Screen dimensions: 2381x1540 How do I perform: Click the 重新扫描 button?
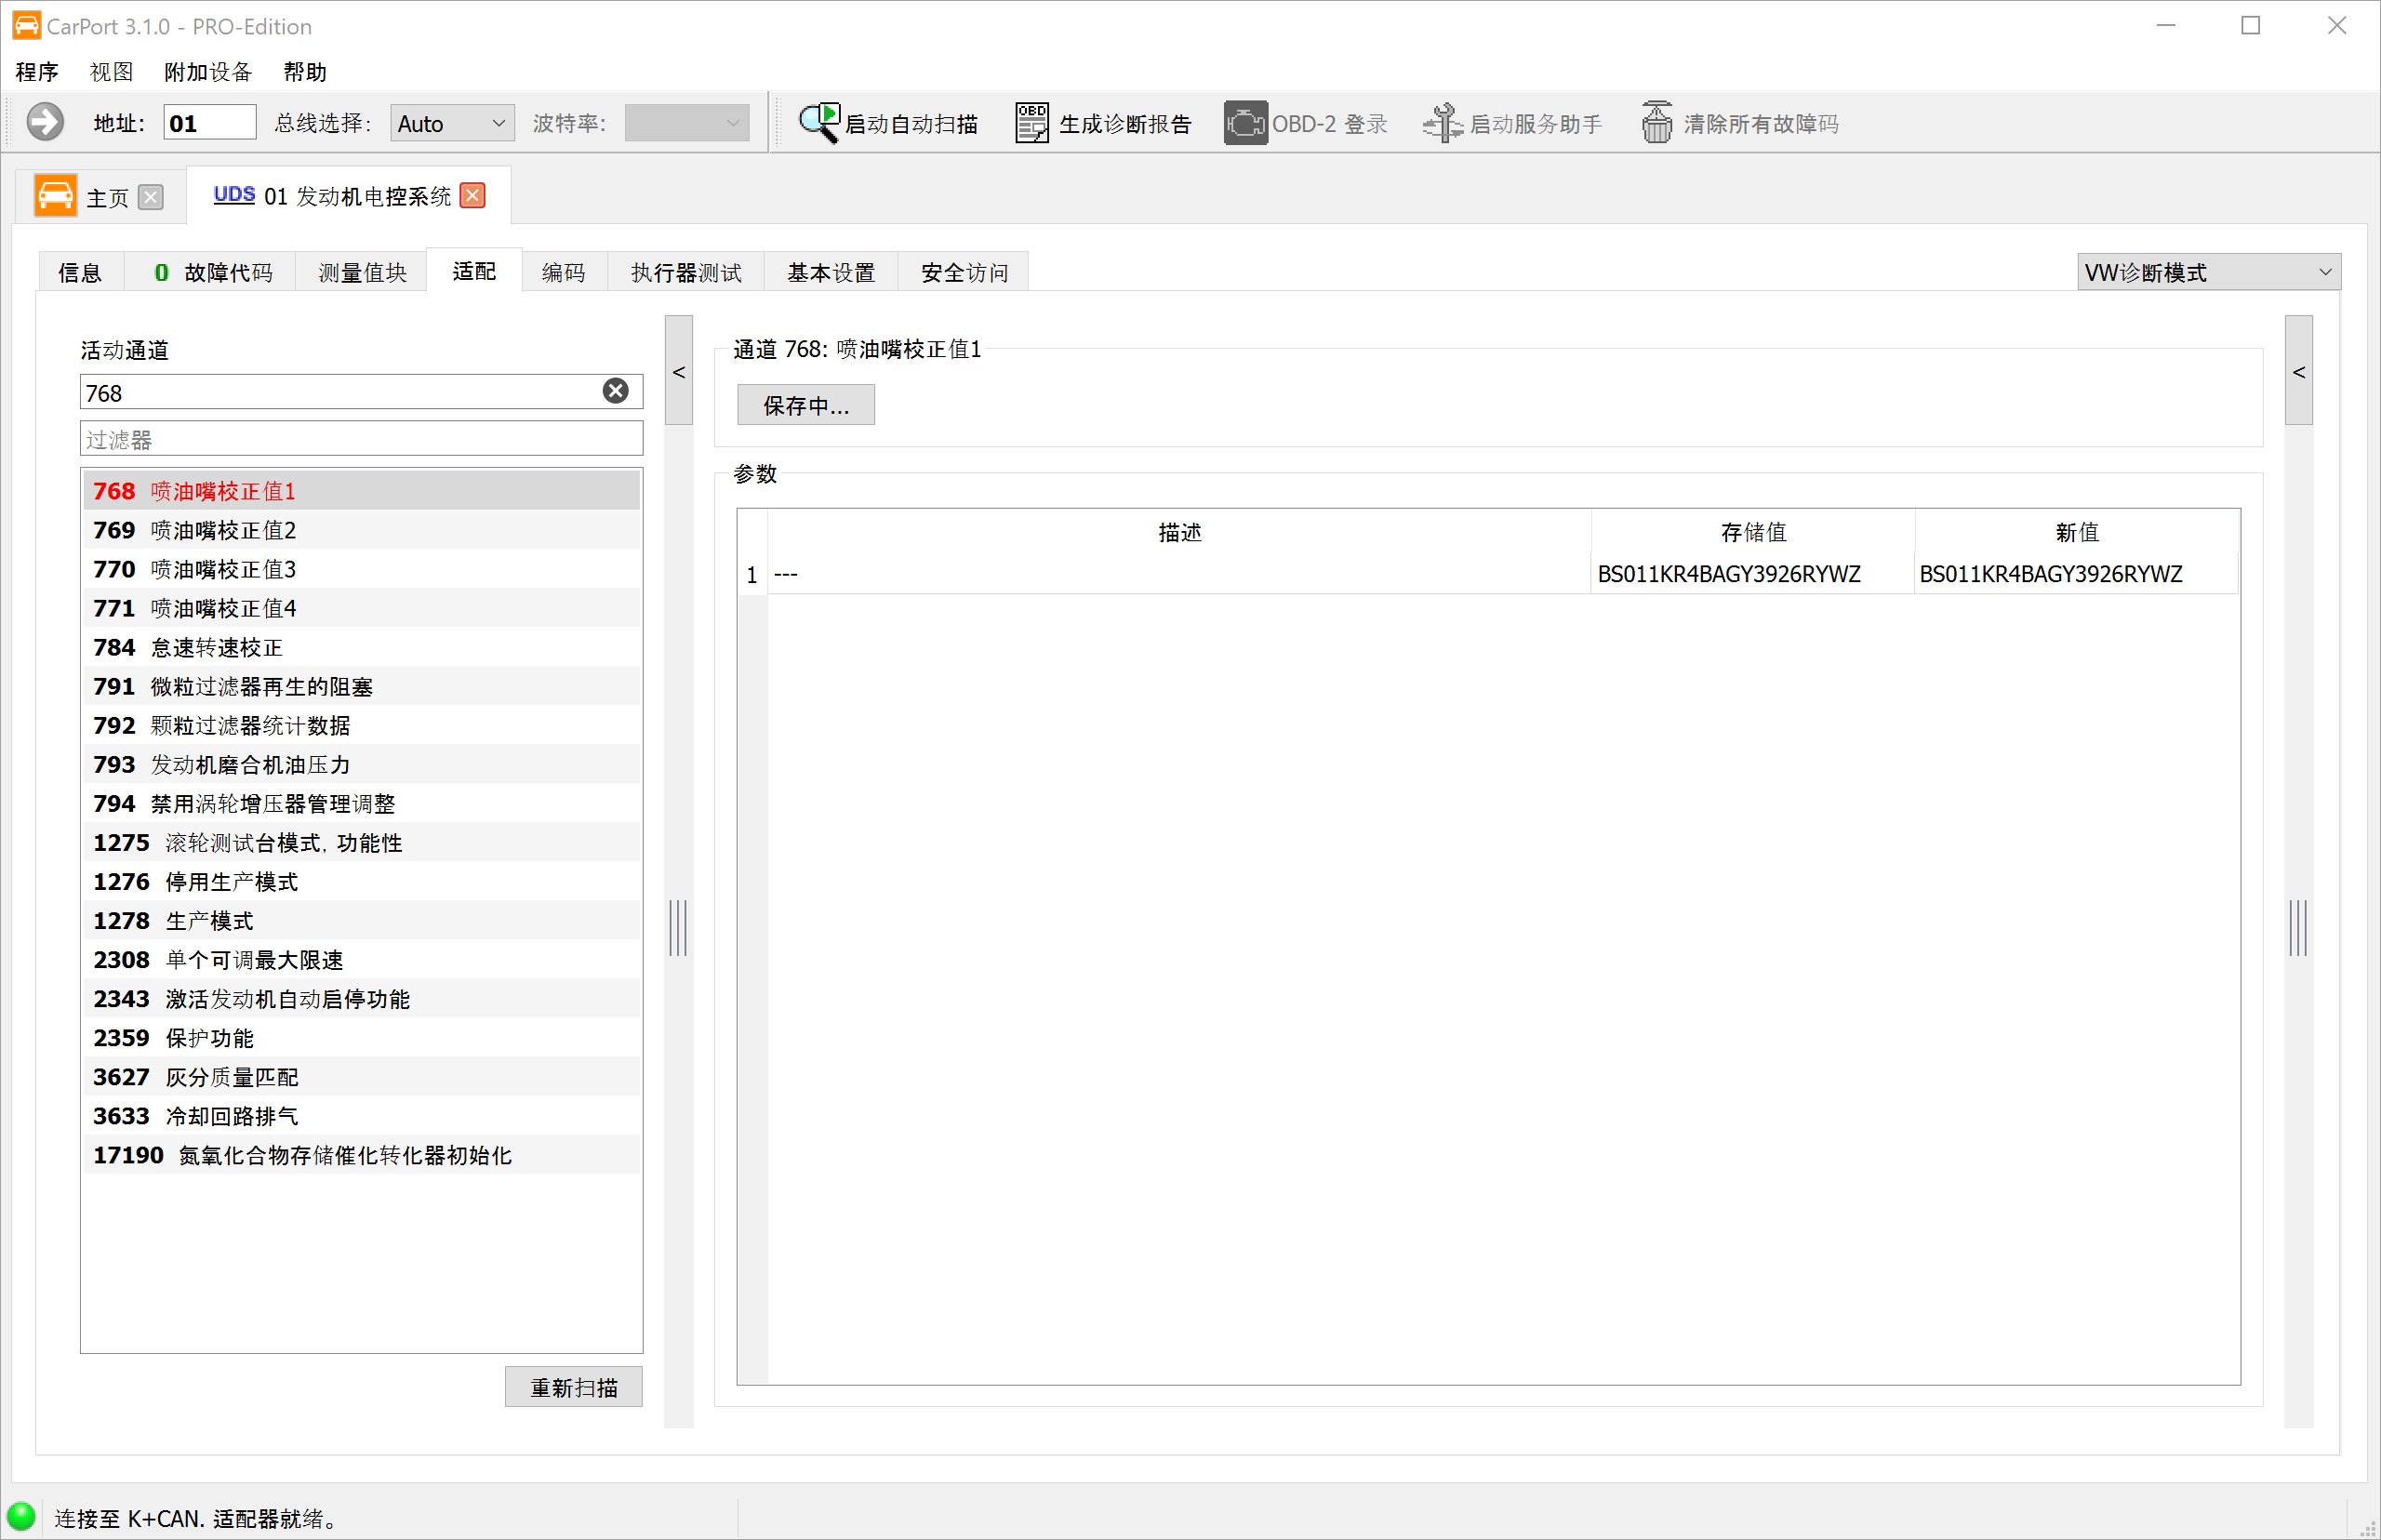click(x=574, y=1387)
